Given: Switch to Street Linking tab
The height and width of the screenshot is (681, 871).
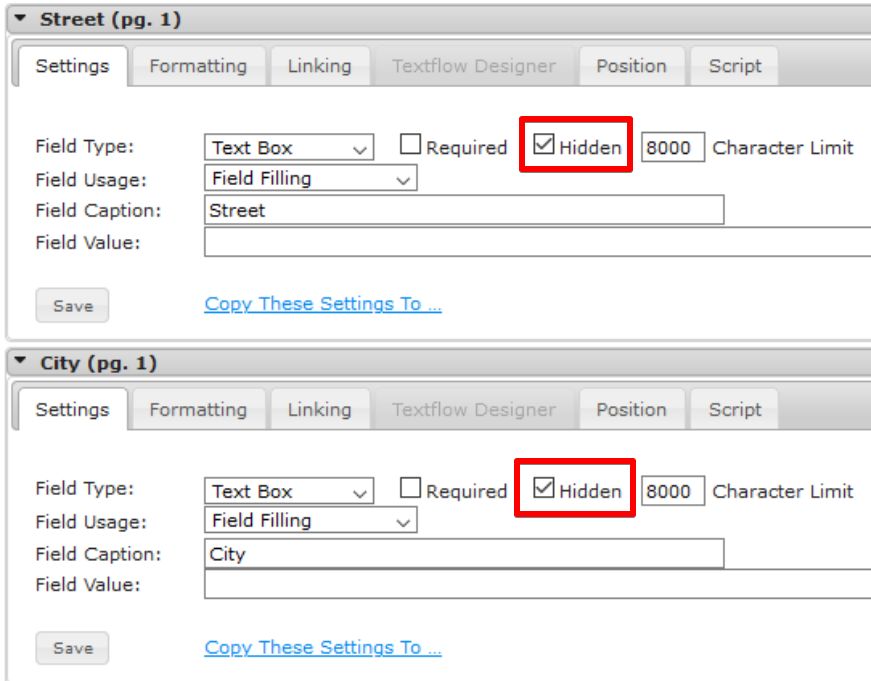Looking at the screenshot, I should 319,66.
